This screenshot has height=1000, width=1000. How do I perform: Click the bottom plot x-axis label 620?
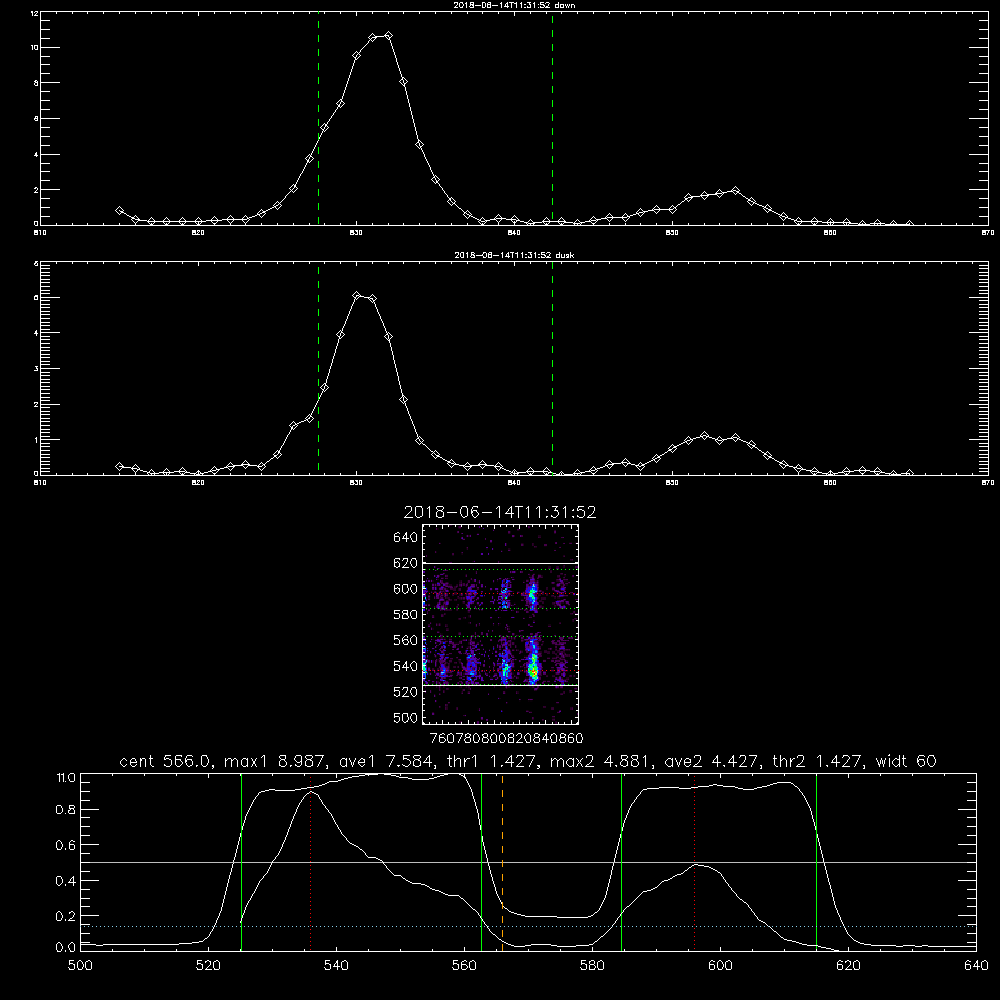[848, 966]
